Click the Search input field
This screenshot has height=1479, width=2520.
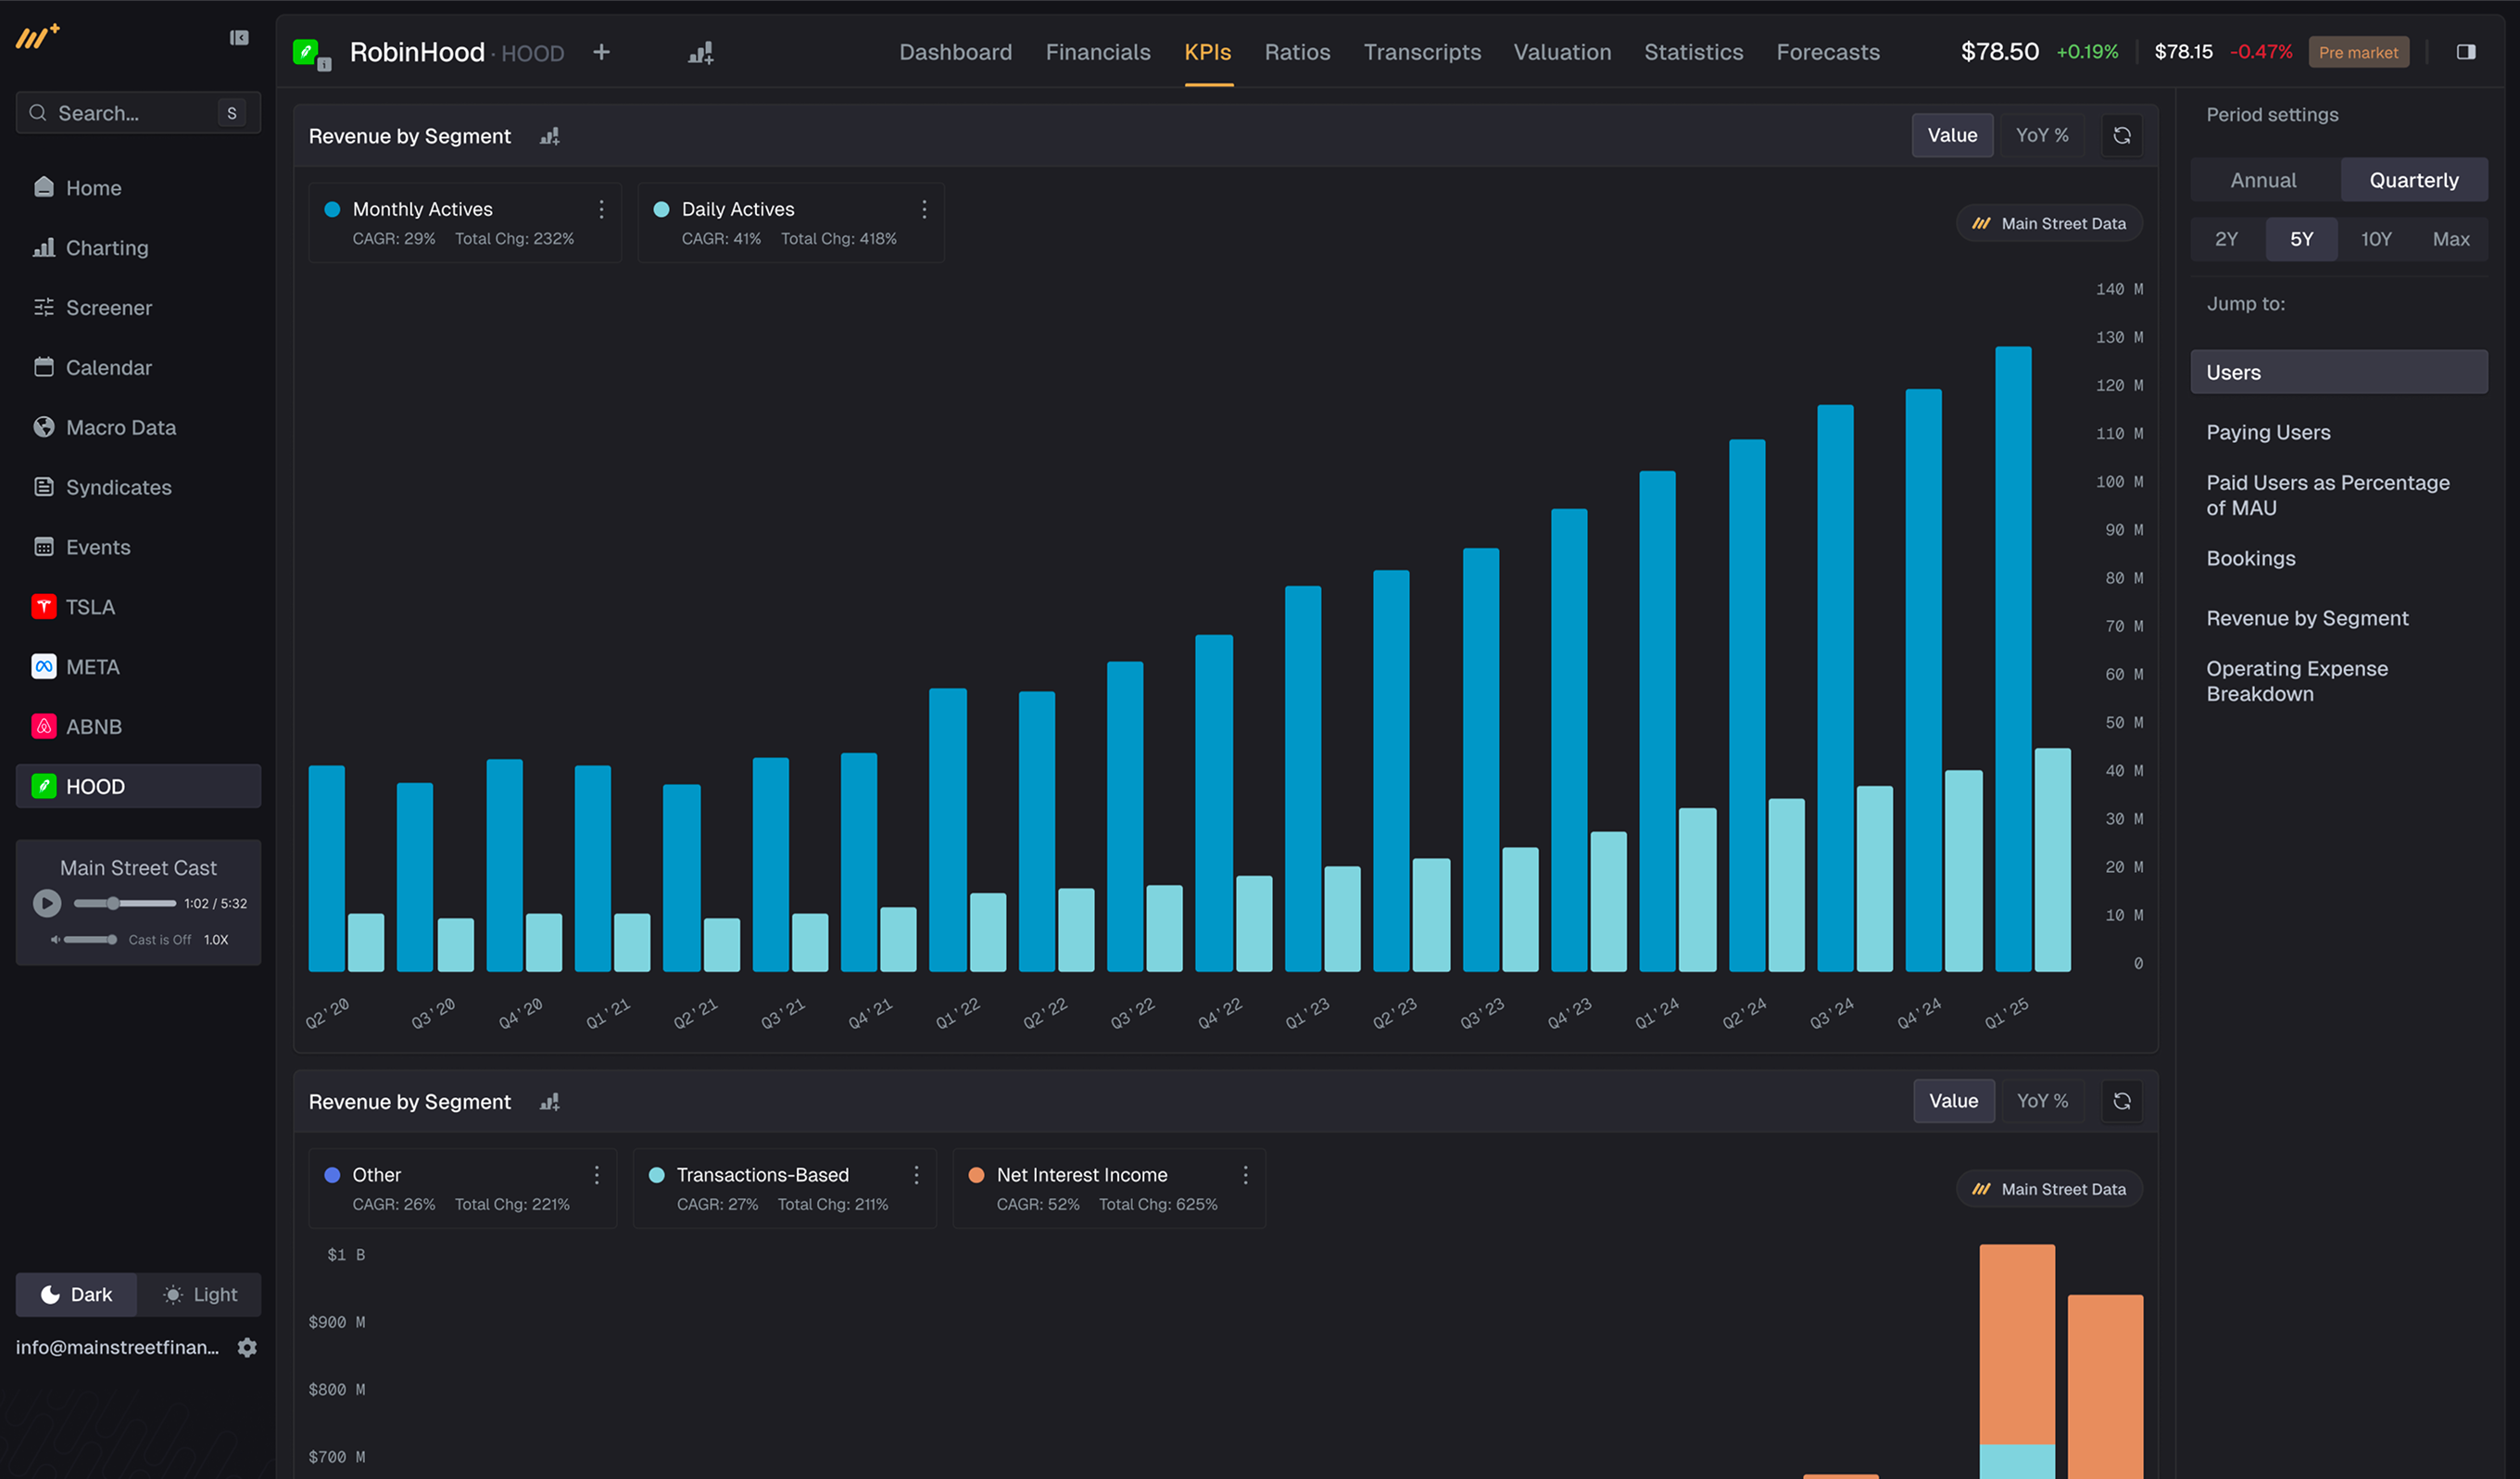(130, 113)
